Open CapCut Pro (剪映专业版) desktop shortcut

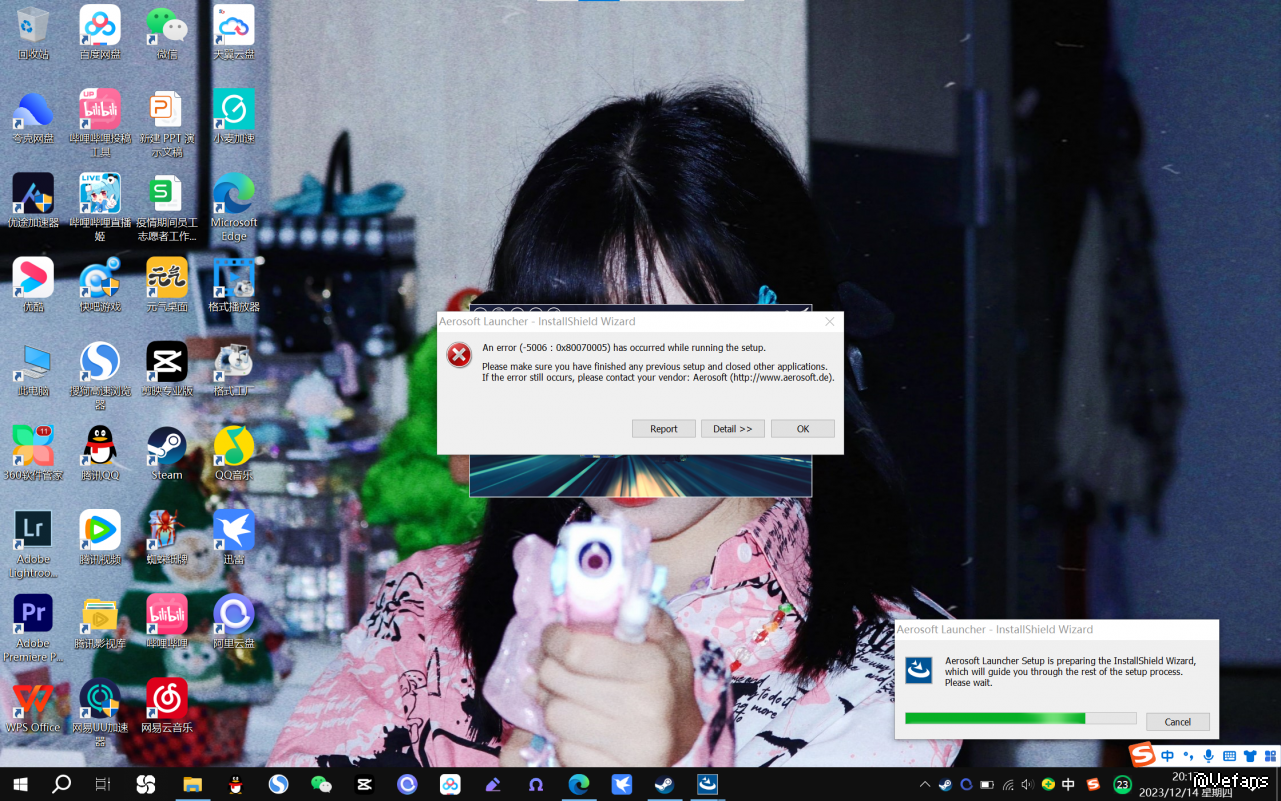point(167,369)
